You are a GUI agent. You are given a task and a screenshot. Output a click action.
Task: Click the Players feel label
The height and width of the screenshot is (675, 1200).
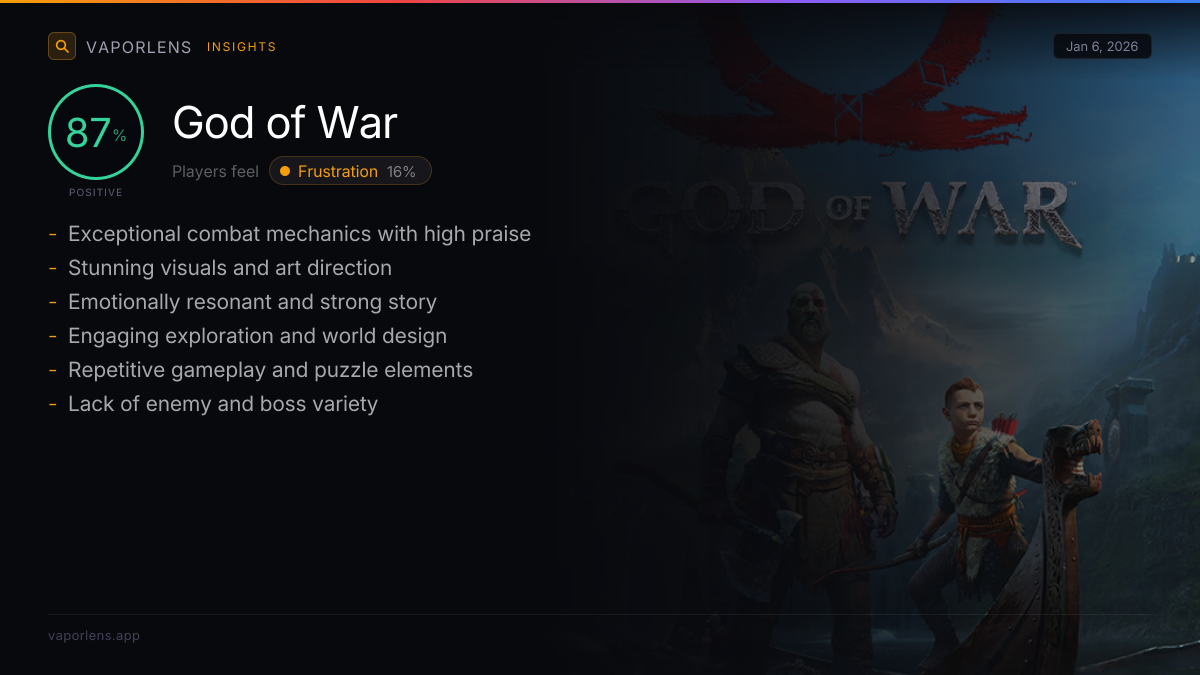[x=215, y=171]
